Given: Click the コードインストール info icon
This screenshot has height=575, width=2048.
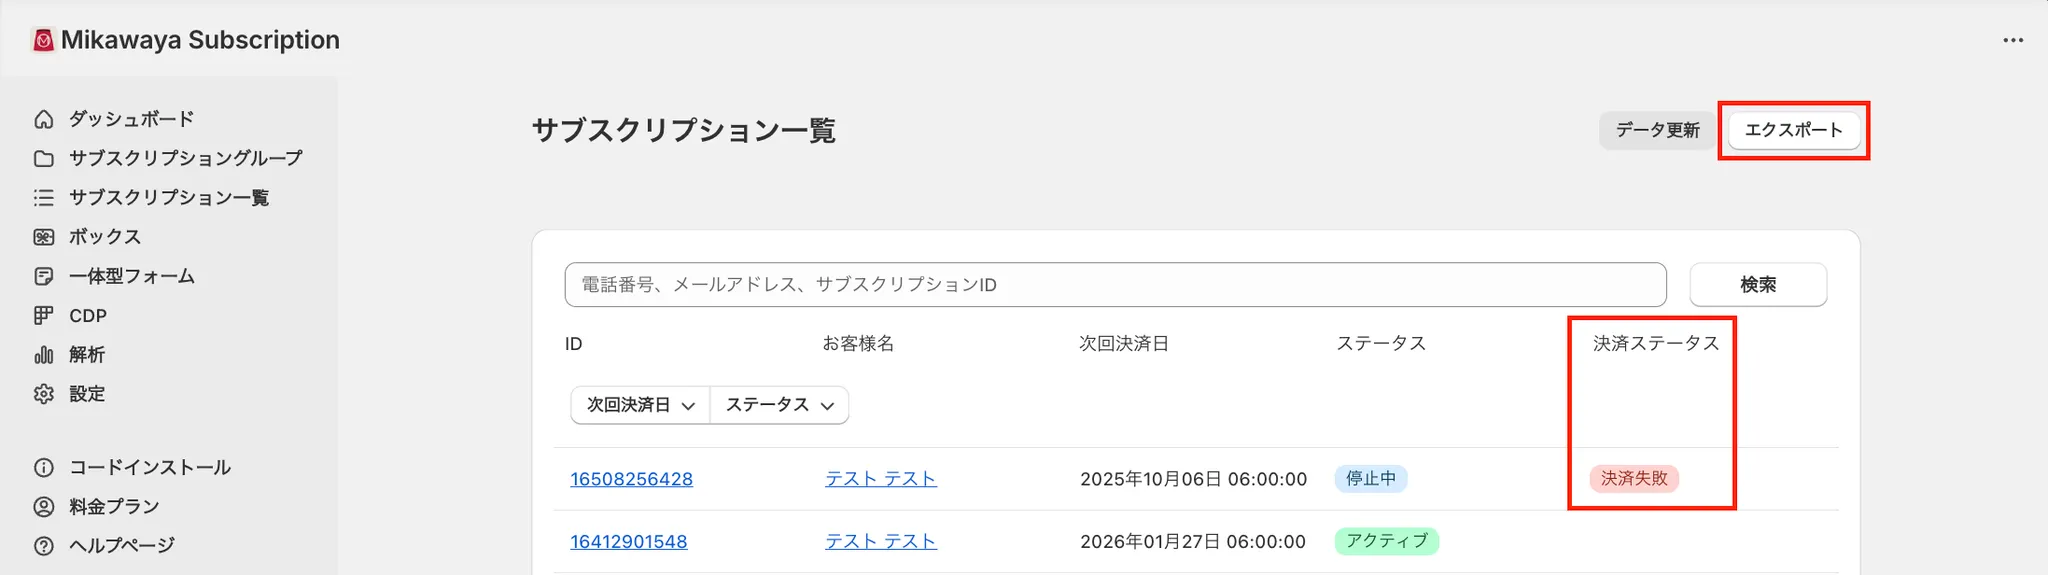Looking at the screenshot, I should pyautogui.click(x=44, y=468).
